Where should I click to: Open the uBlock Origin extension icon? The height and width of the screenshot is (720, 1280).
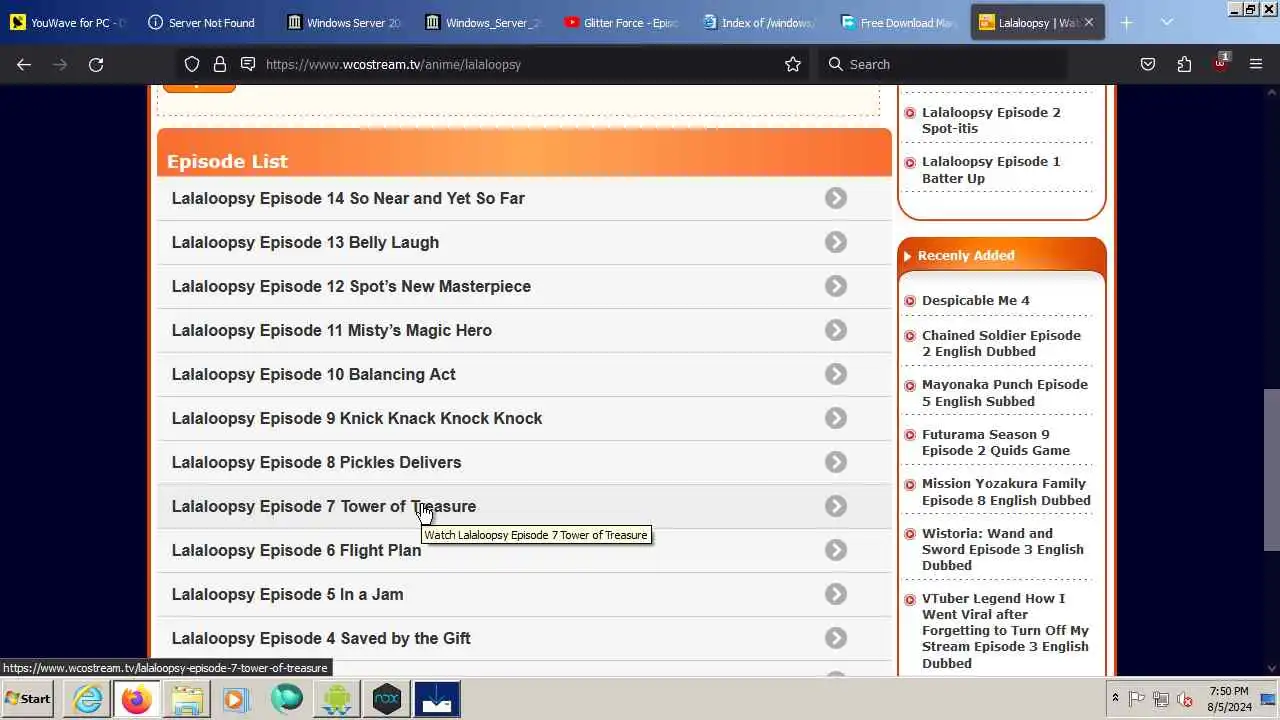(1220, 64)
